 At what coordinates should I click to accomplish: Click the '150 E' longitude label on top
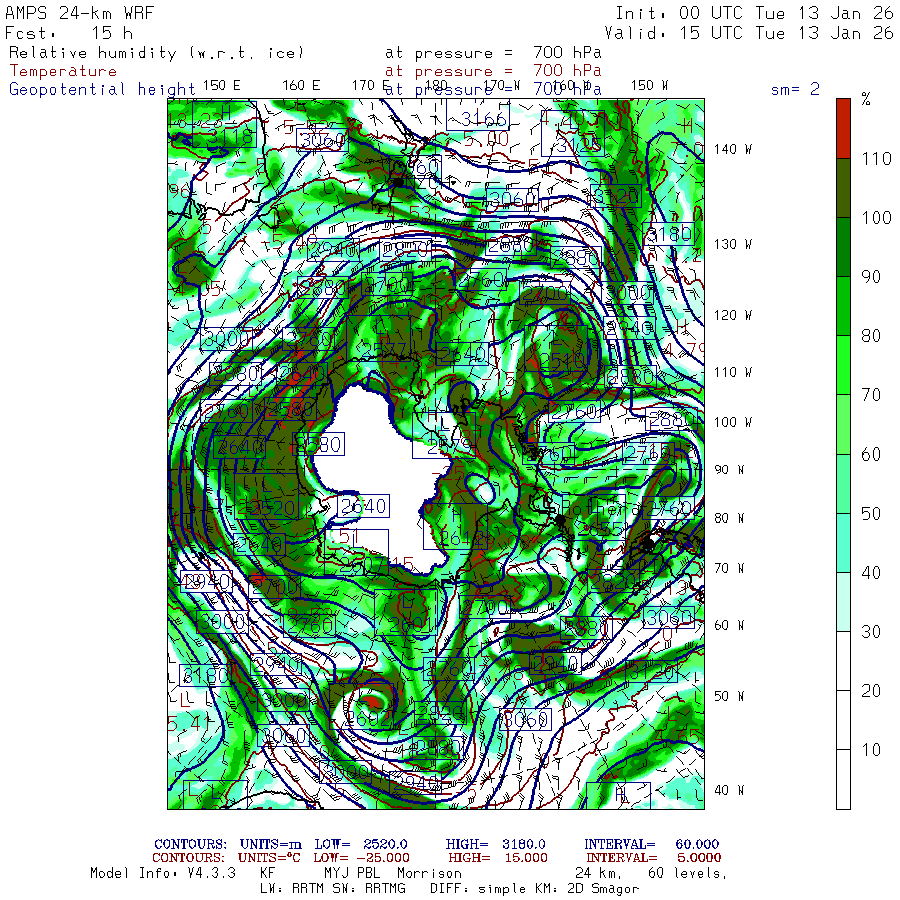[x=222, y=86]
